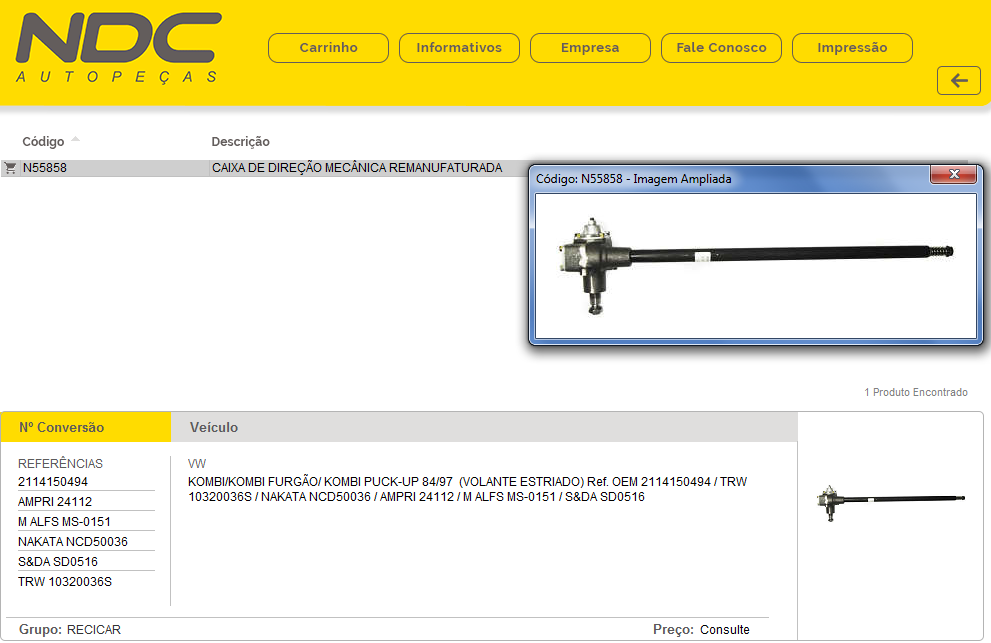Screen dimensions: 991x643
Task: Click the back arrow button
Action: [958, 81]
